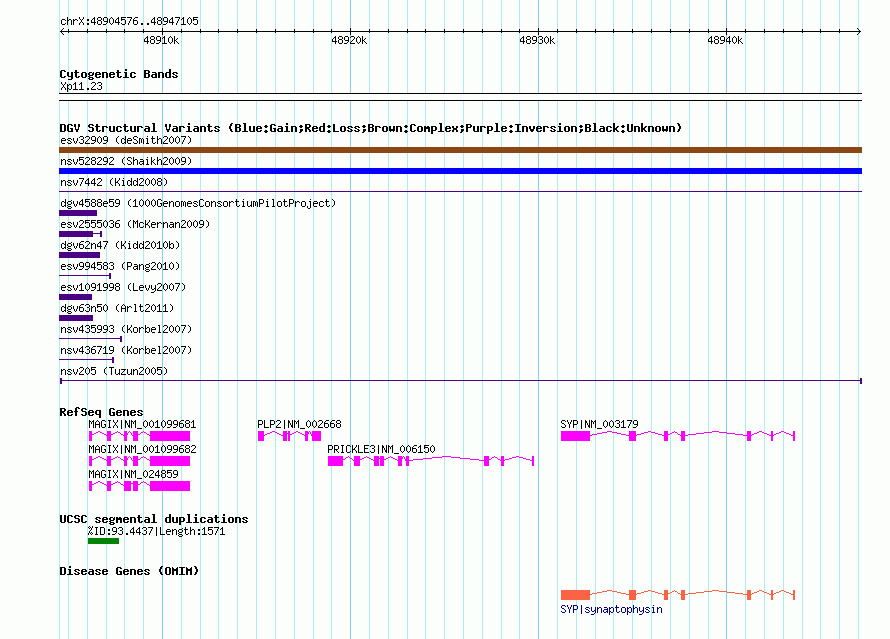
Task: Click the dgv63n50 (Arlt2011) label
Action: click(x=117, y=308)
